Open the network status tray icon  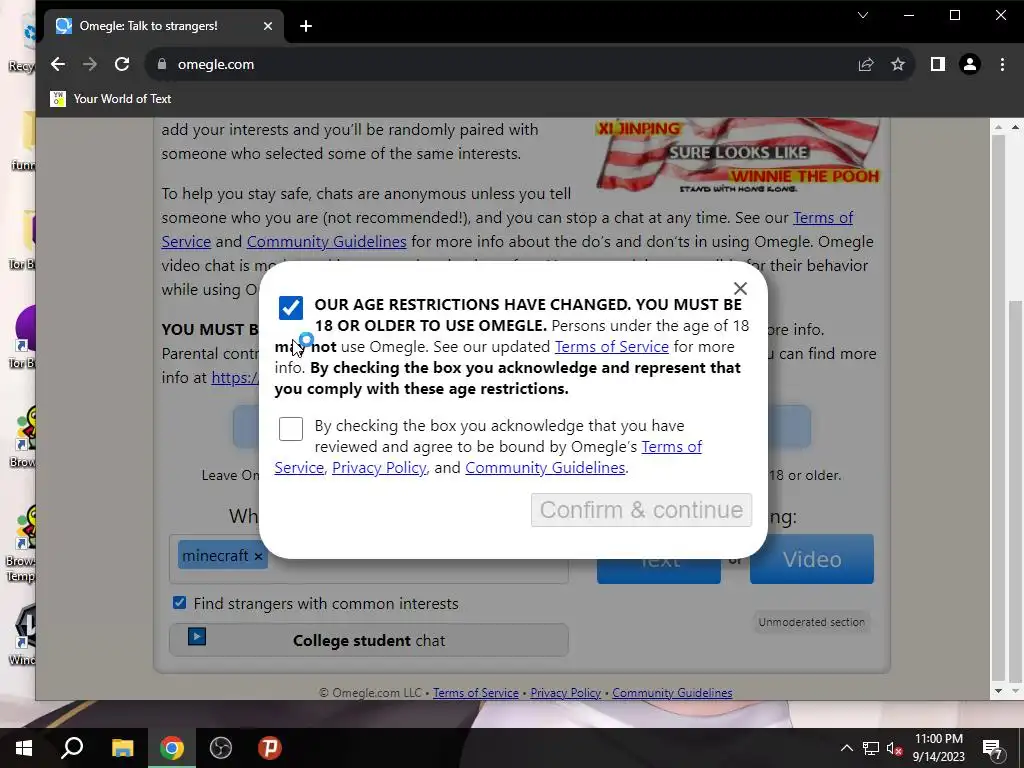pos(871,748)
